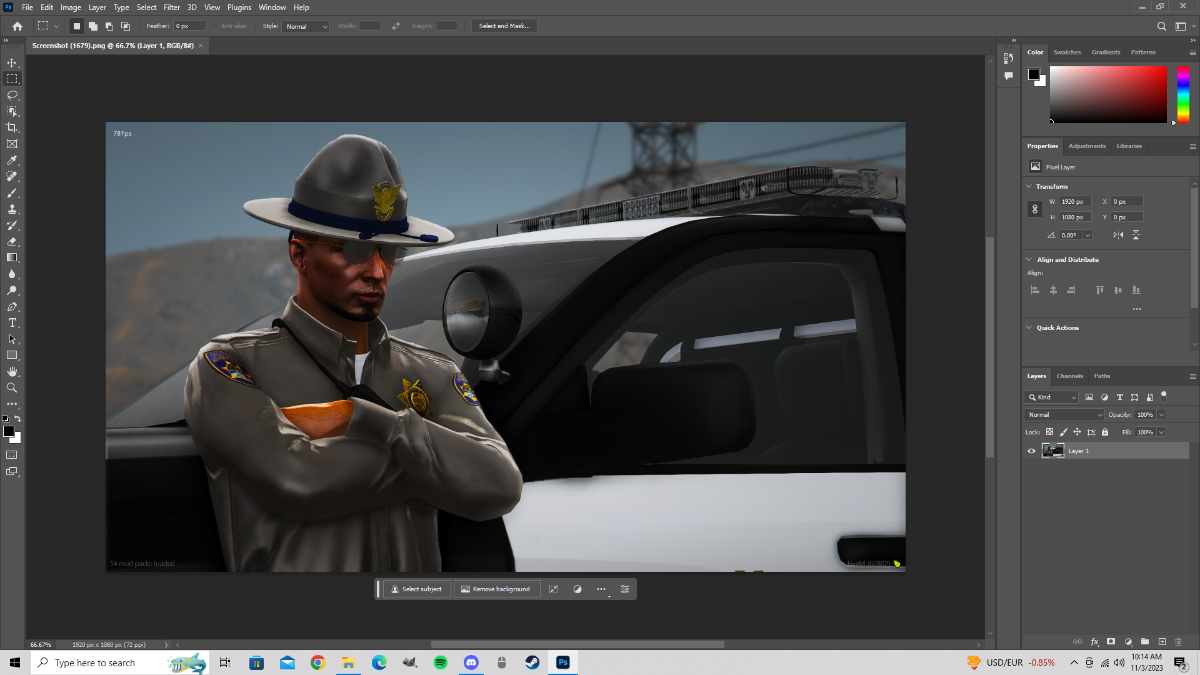Open the layer blend mode Normal dropdown

(1064, 415)
